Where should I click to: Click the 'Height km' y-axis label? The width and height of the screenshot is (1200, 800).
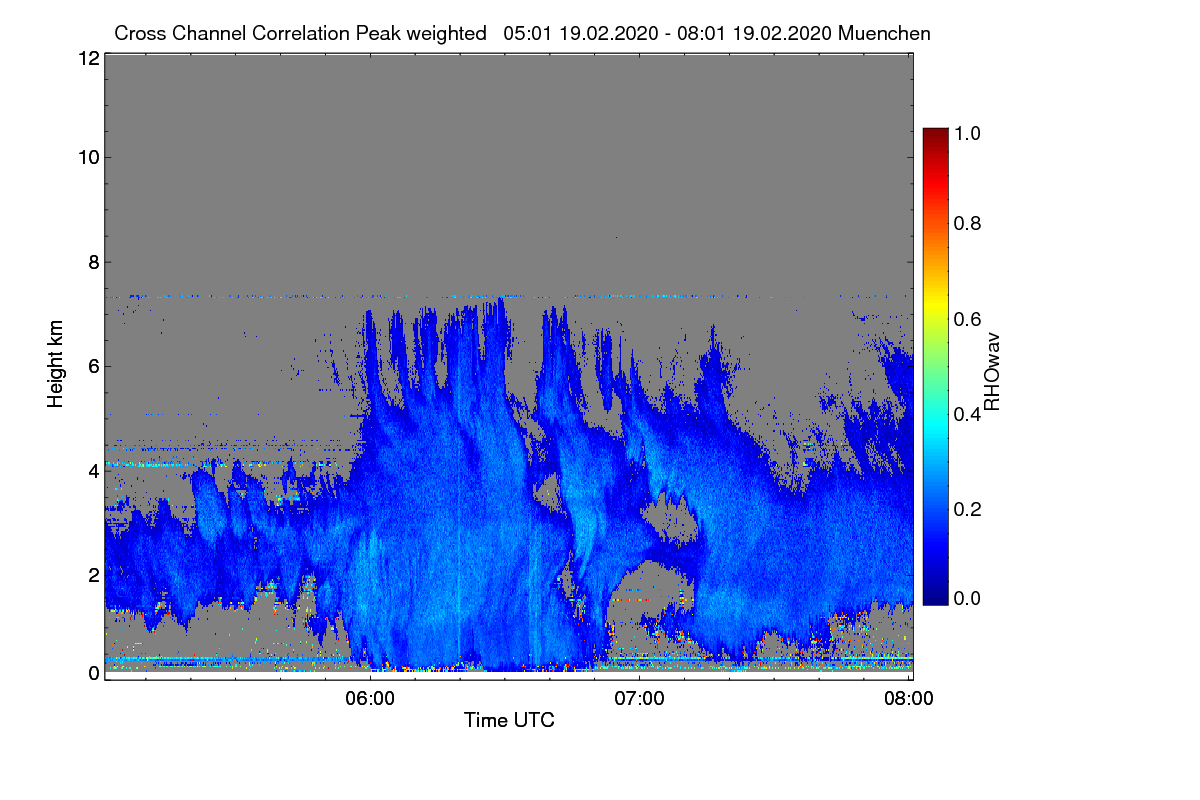pos(56,364)
